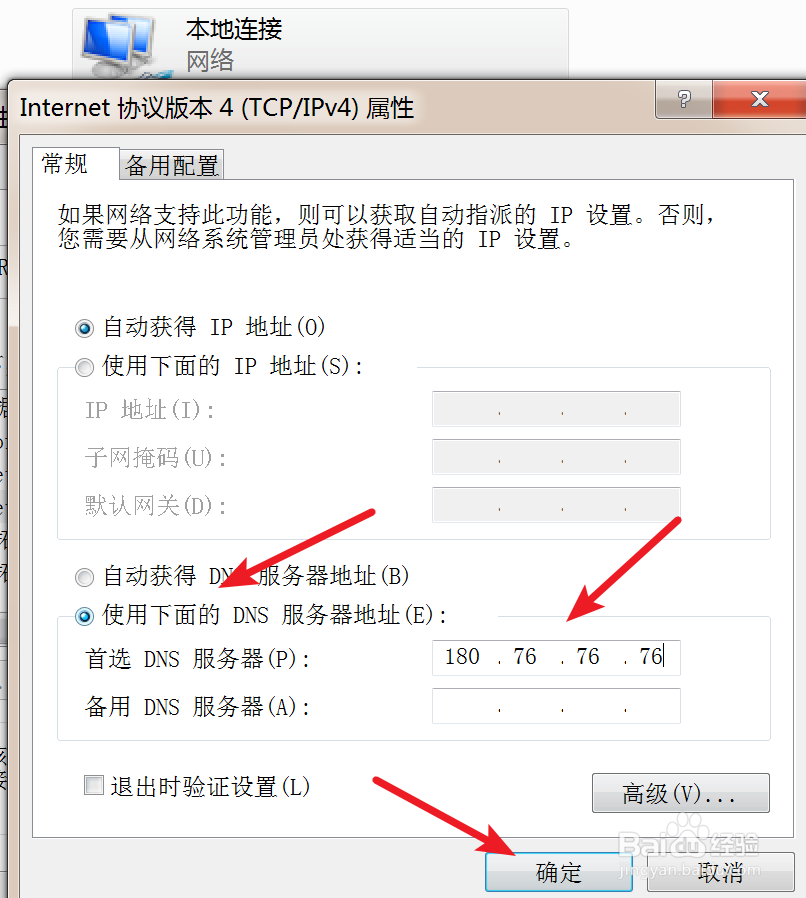Screen dimensions: 806x898
Task: Select 使用下面的 DNS 服务器地址 radio button
Action: point(84,616)
